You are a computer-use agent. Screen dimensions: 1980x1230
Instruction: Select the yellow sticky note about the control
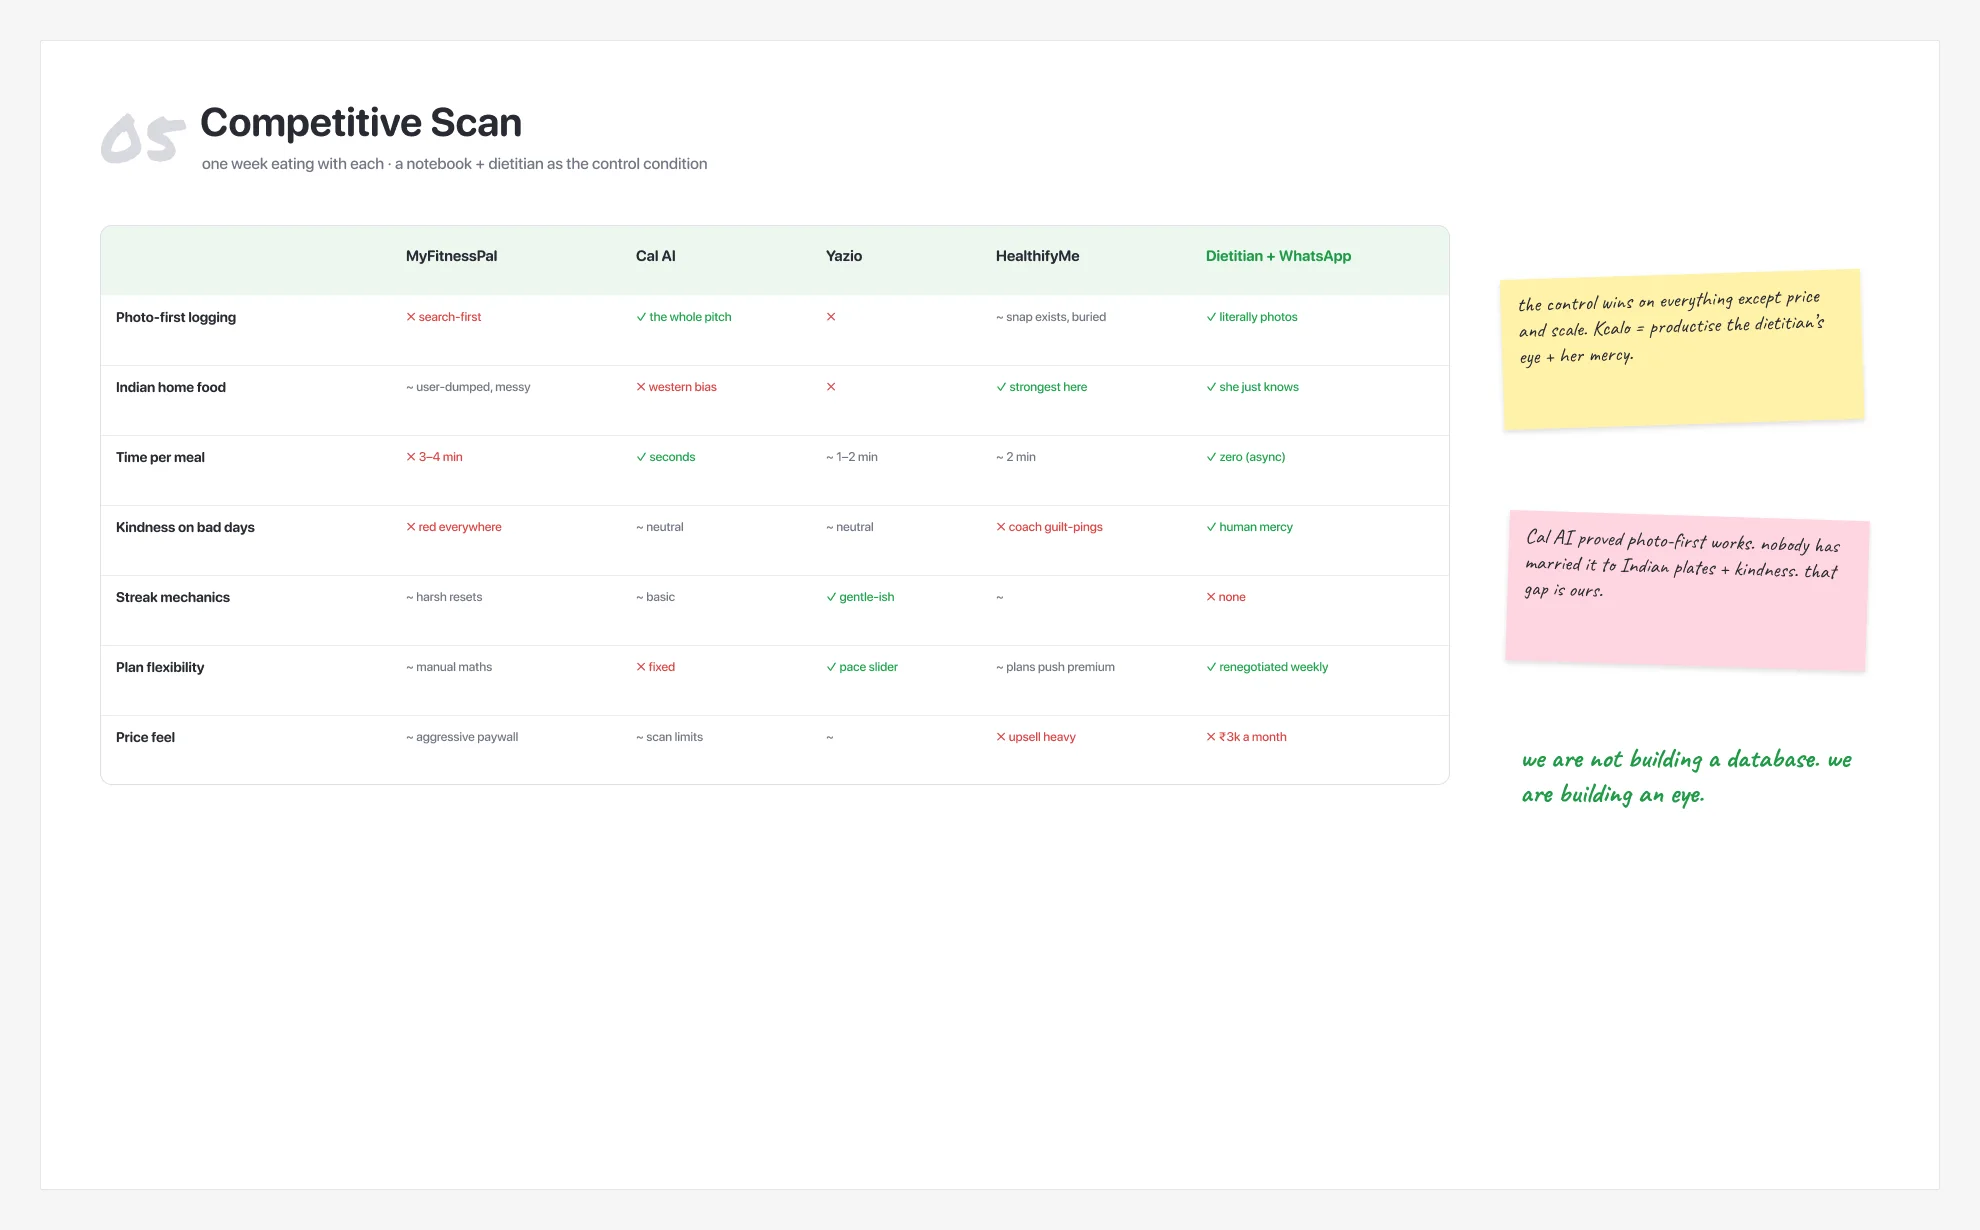click(x=1683, y=350)
